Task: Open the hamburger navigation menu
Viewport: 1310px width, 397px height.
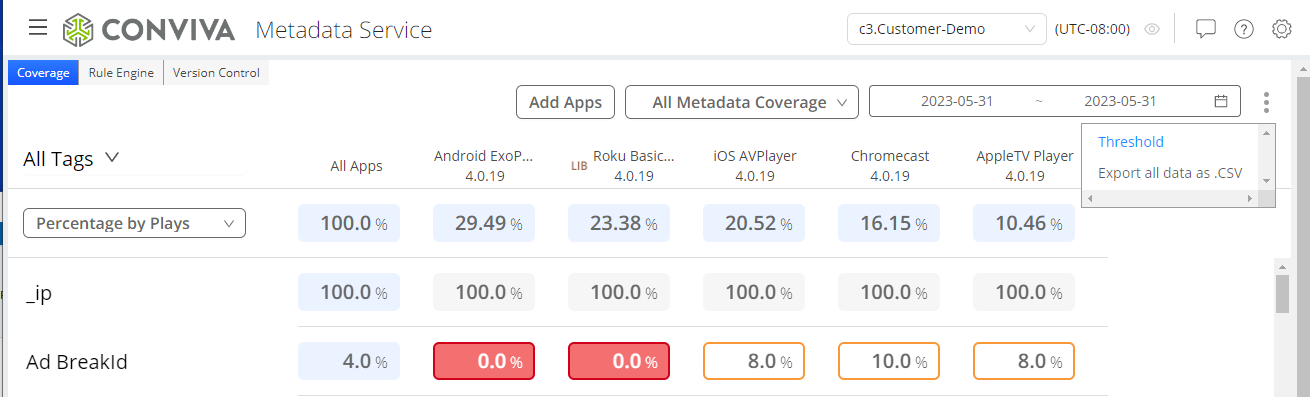Action: click(38, 27)
